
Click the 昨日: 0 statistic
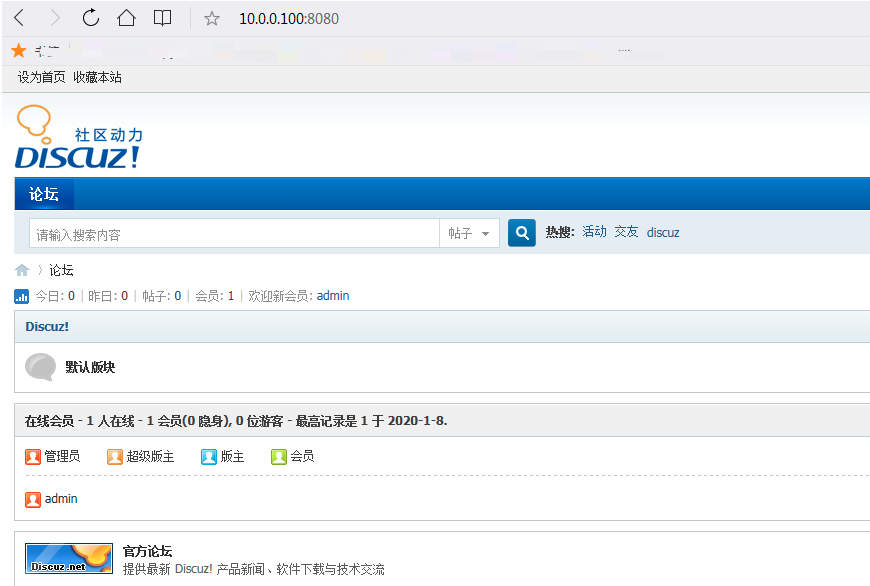point(108,296)
